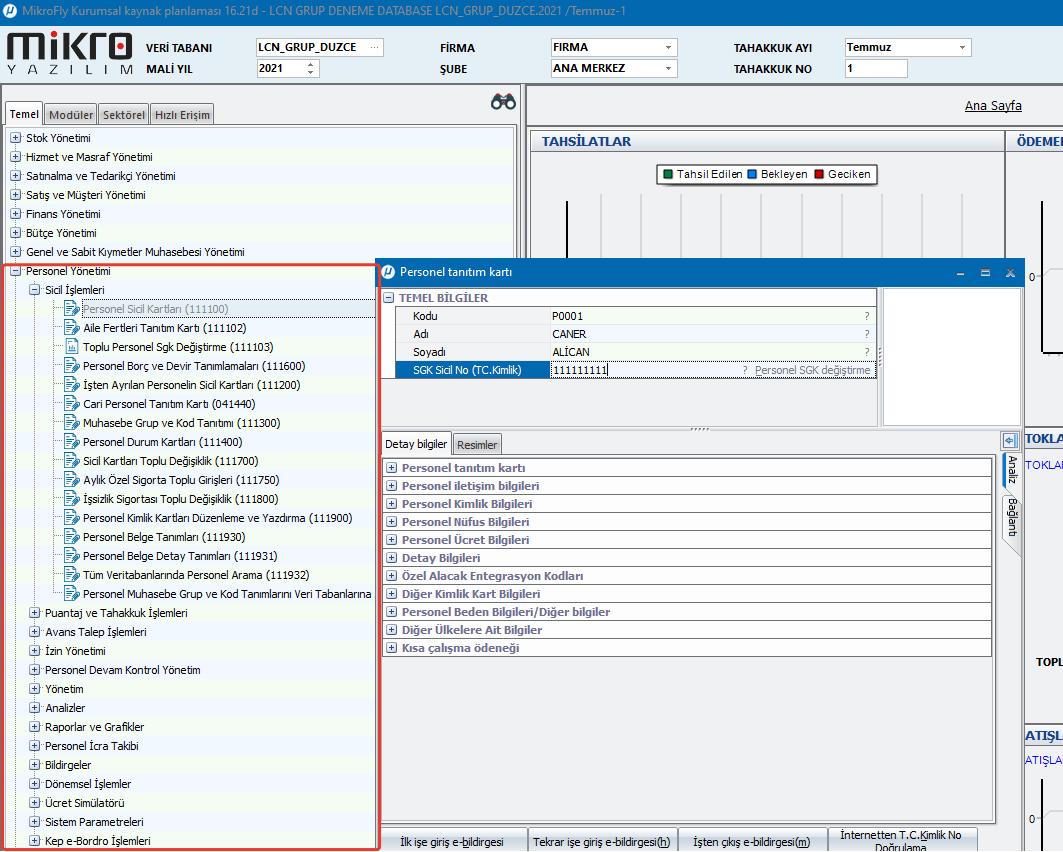This screenshot has height=852, width=1063.
Task: Click the İlk işe giriş e-bildirgesi button
Action: pyautogui.click(x=451, y=841)
